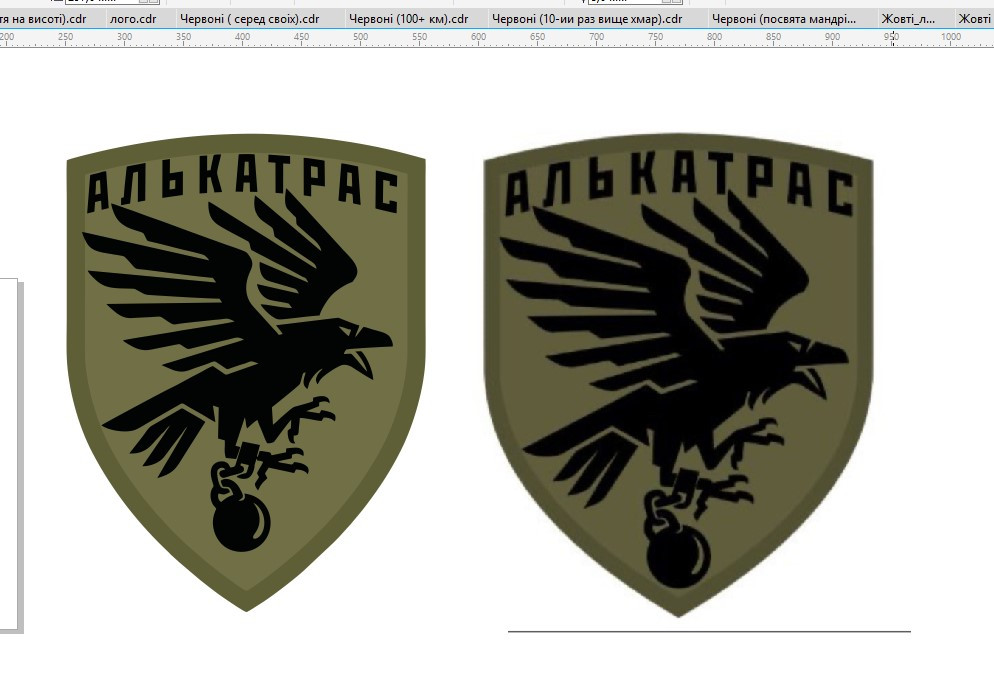Select the Червоні (100+ км).cdr tab
The width and height of the screenshot is (994, 695).
[x=409, y=19]
